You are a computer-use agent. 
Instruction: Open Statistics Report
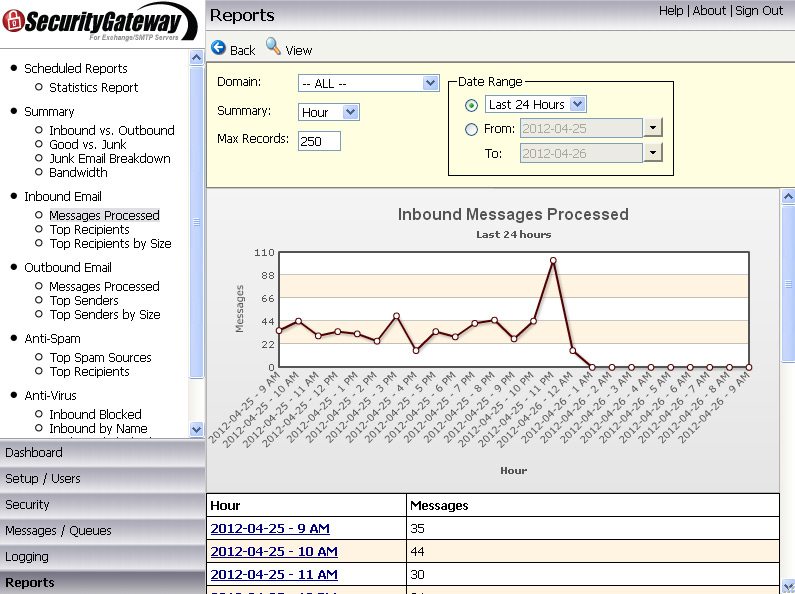click(93, 88)
